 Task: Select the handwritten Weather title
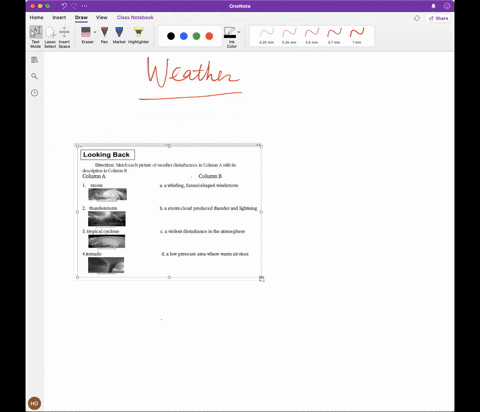coord(193,73)
